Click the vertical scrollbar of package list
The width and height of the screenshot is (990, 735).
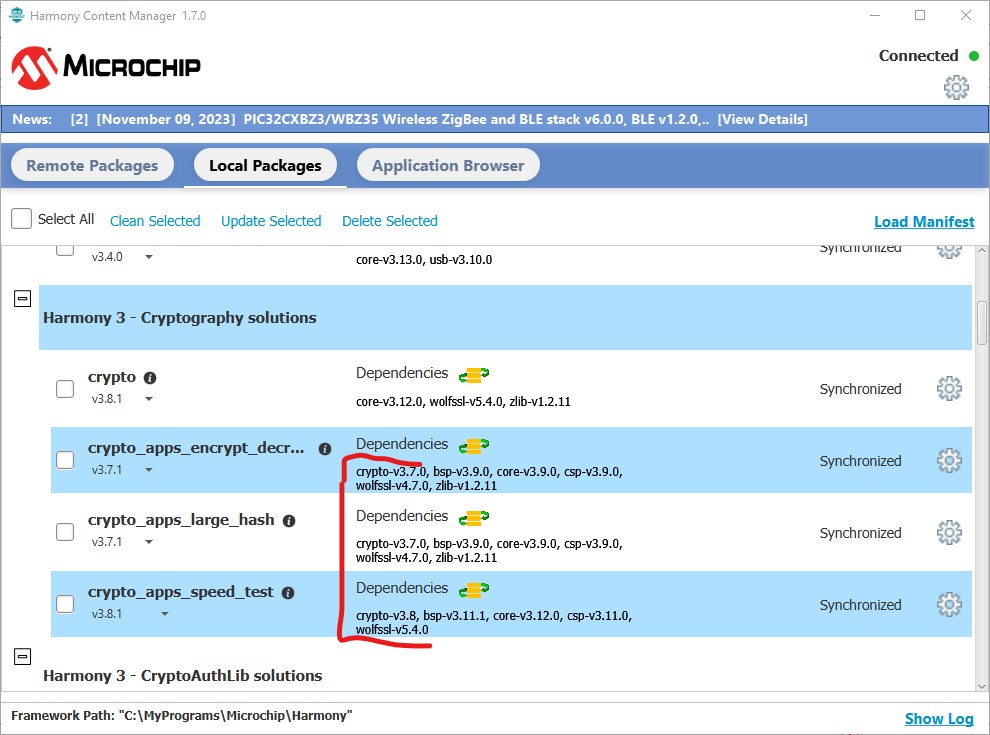point(981,320)
